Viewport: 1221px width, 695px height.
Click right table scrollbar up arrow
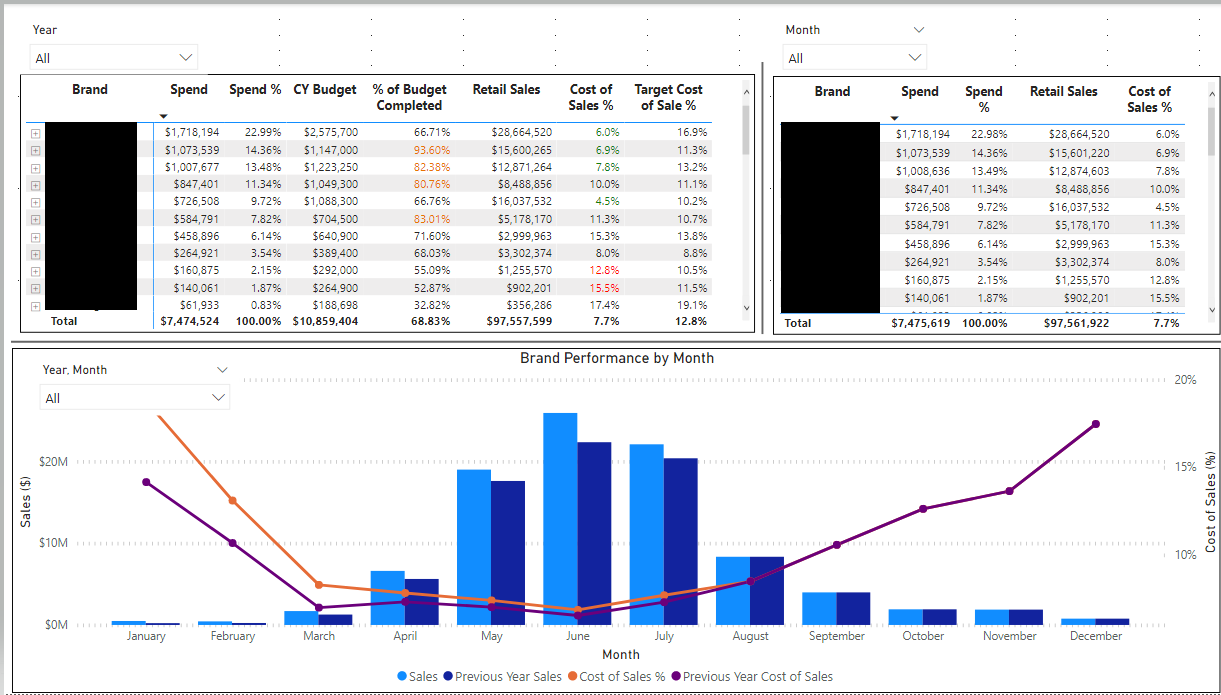click(1214, 92)
